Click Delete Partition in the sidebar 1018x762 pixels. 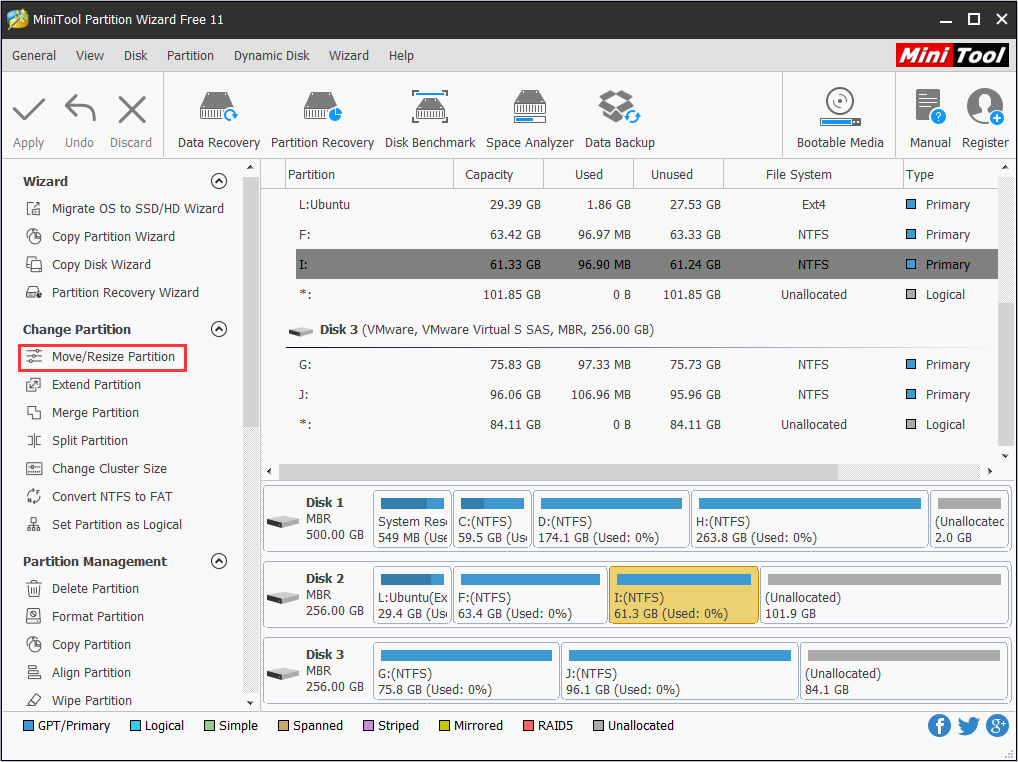pos(82,588)
